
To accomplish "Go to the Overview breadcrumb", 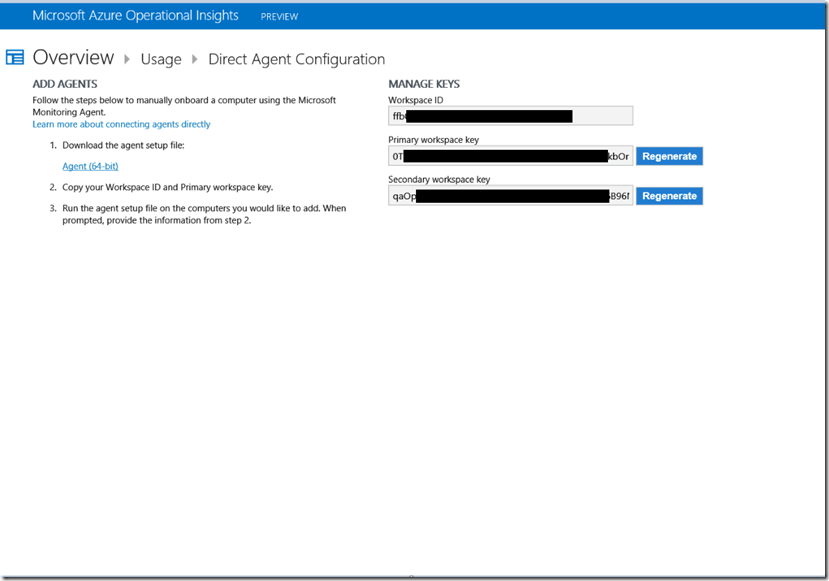I will click(x=73, y=58).
